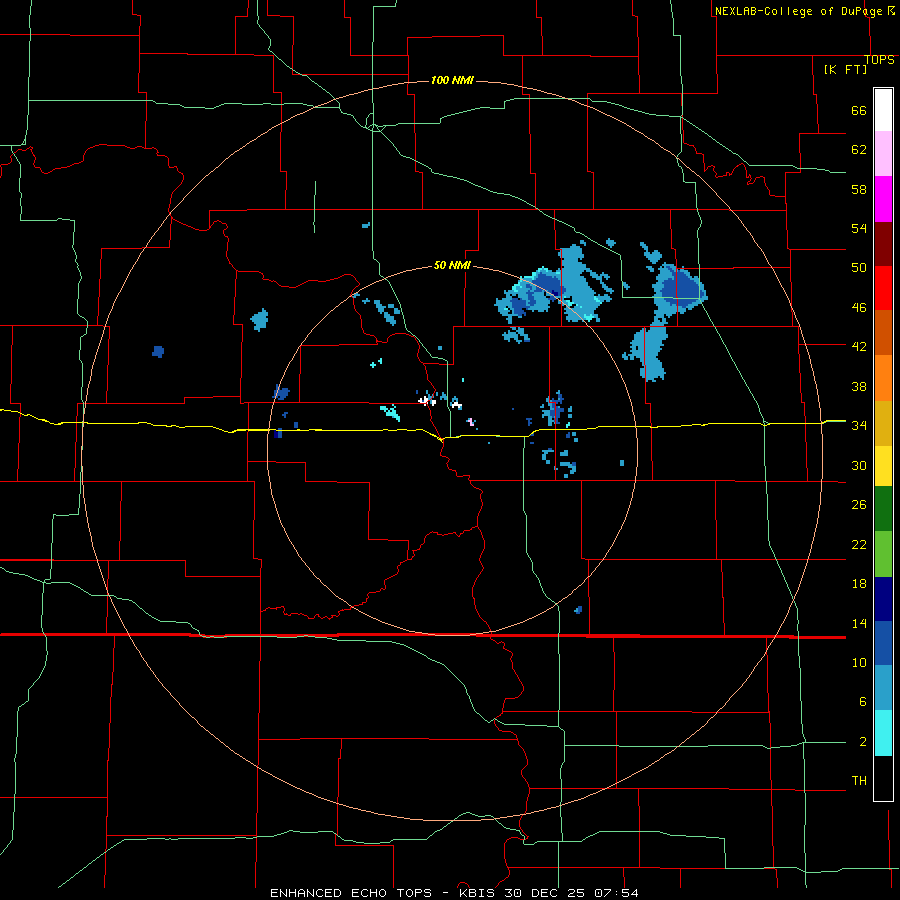Click the 14 legend value
The width and height of the screenshot is (900, 900).
pyautogui.click(x=859, y=623)
